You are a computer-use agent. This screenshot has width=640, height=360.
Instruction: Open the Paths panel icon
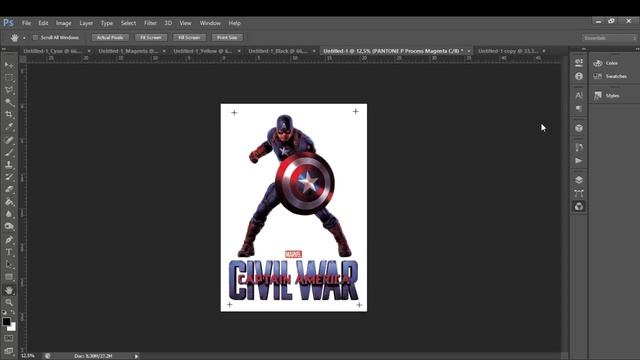click(579, 193)
